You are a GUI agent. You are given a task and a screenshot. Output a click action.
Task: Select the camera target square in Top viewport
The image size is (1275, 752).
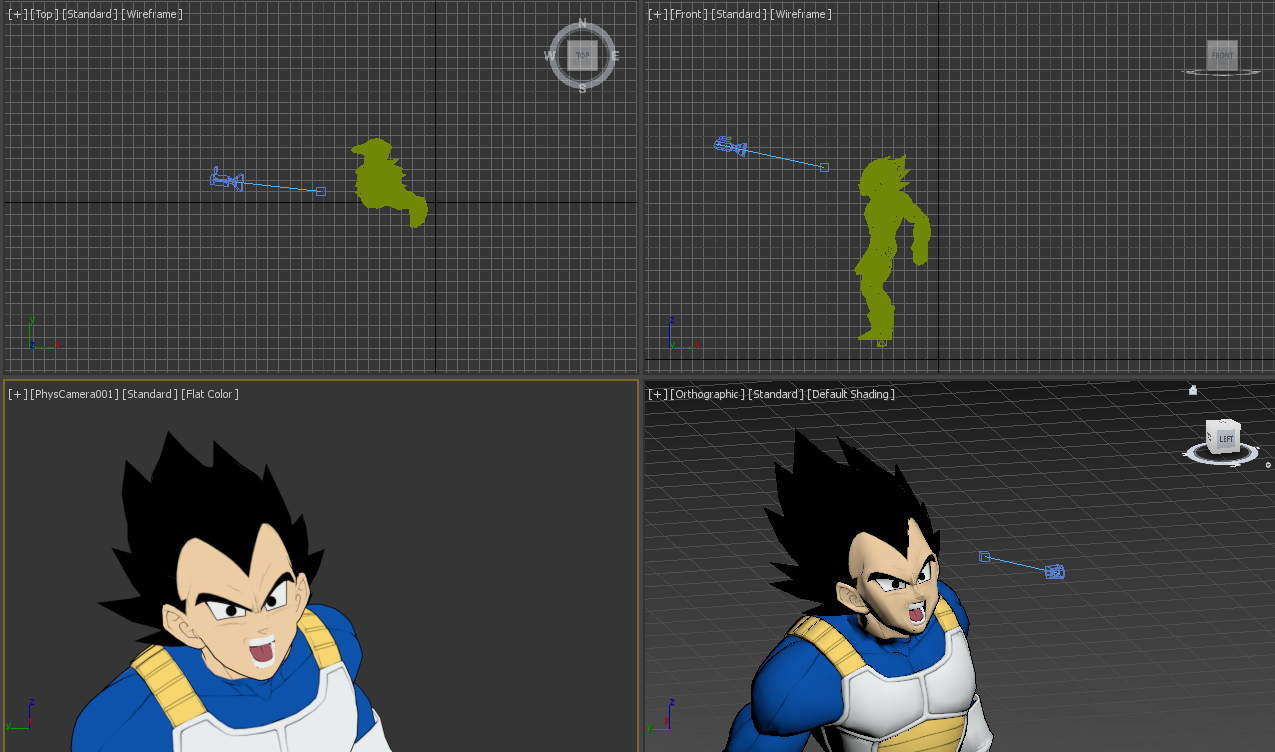pos(321,191)
